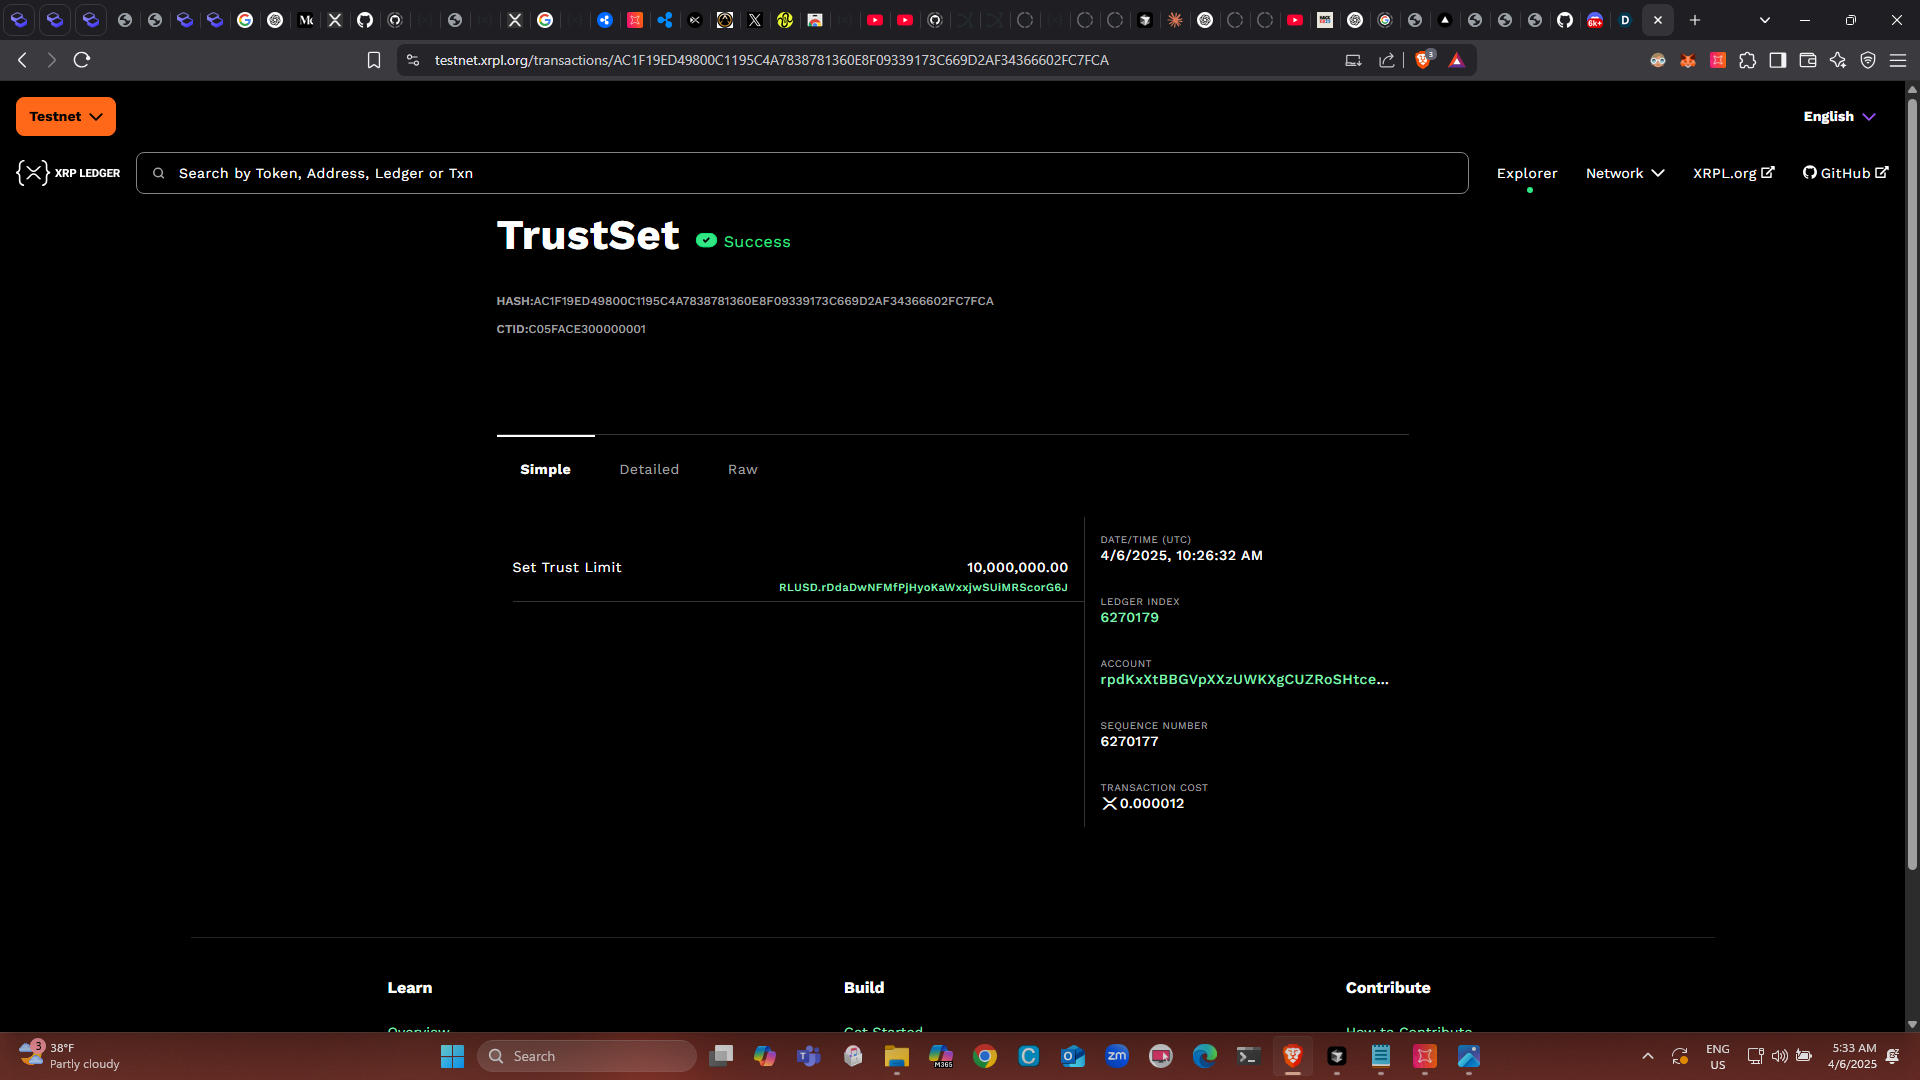Open the GitHub external link
Image resolution: width=1920 pixels, height=1080 pixels.
pos(1845,173)
